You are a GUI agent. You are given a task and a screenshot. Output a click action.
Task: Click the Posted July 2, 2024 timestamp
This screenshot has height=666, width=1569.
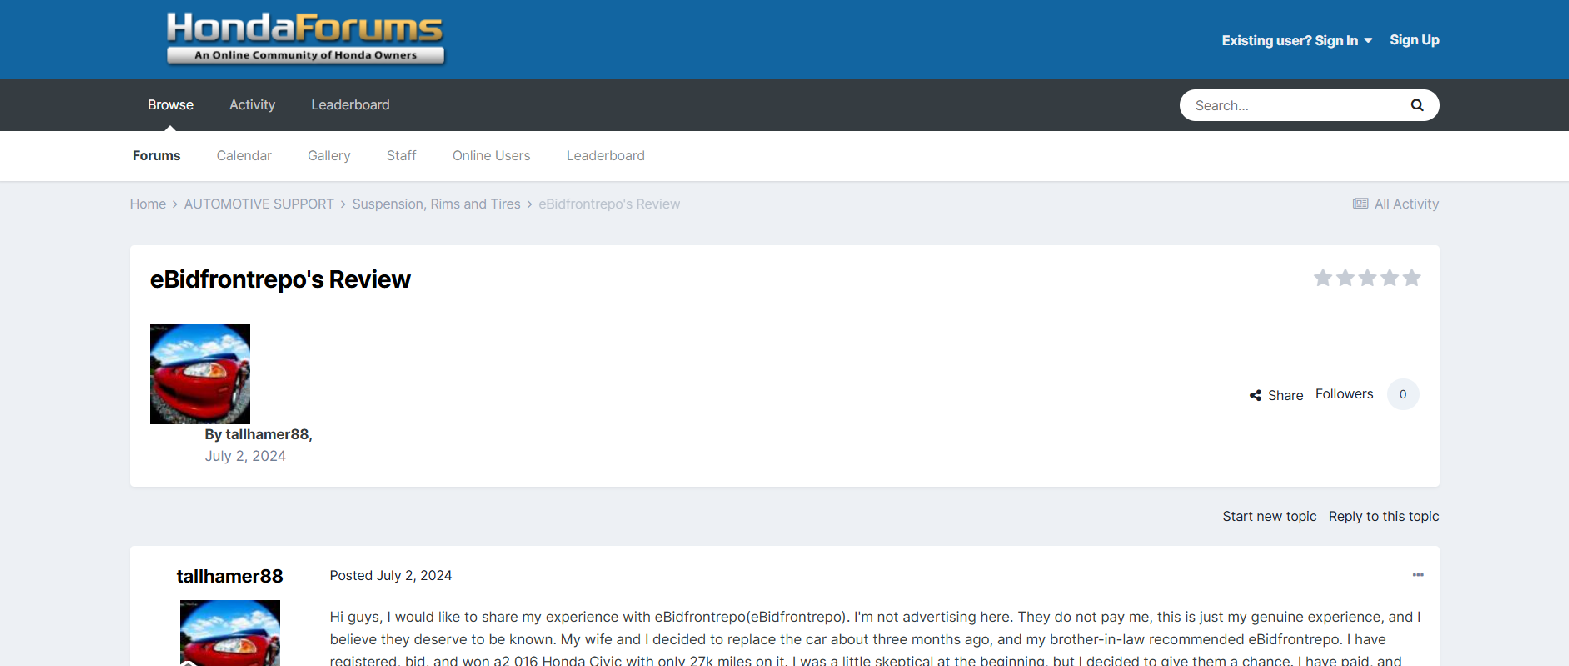[391, 575]
